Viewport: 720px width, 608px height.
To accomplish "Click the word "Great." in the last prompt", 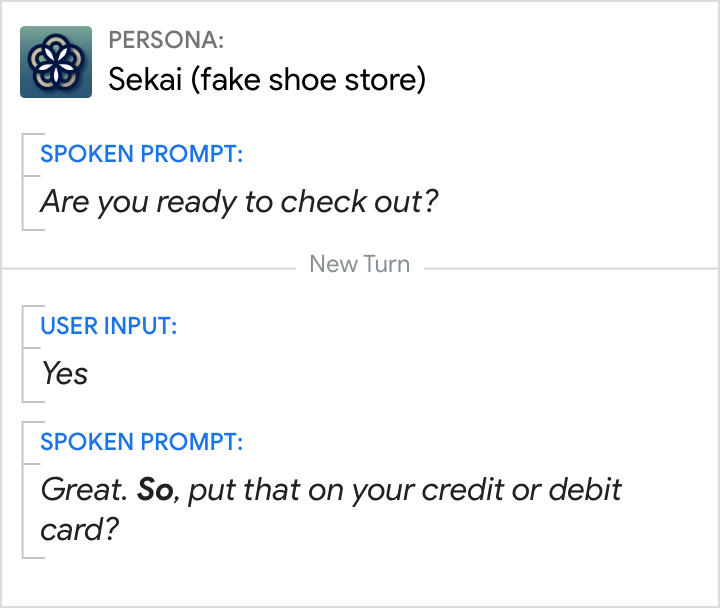I will (83, 490).
